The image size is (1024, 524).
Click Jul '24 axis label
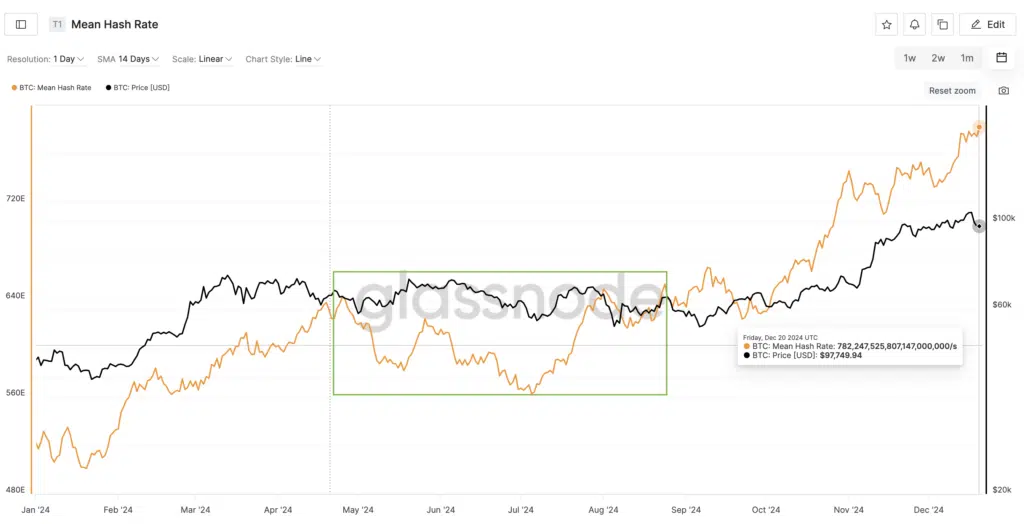pyautogui.click(x=520, y=510)
